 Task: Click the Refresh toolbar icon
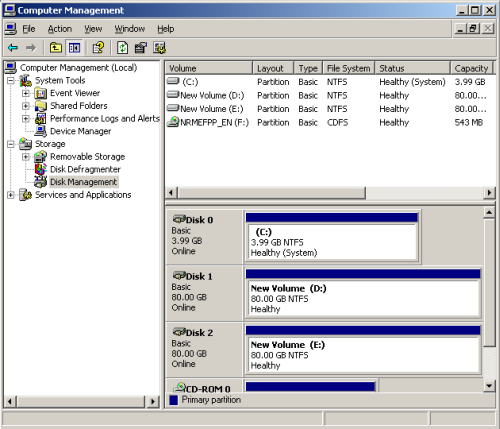(122, 48)
